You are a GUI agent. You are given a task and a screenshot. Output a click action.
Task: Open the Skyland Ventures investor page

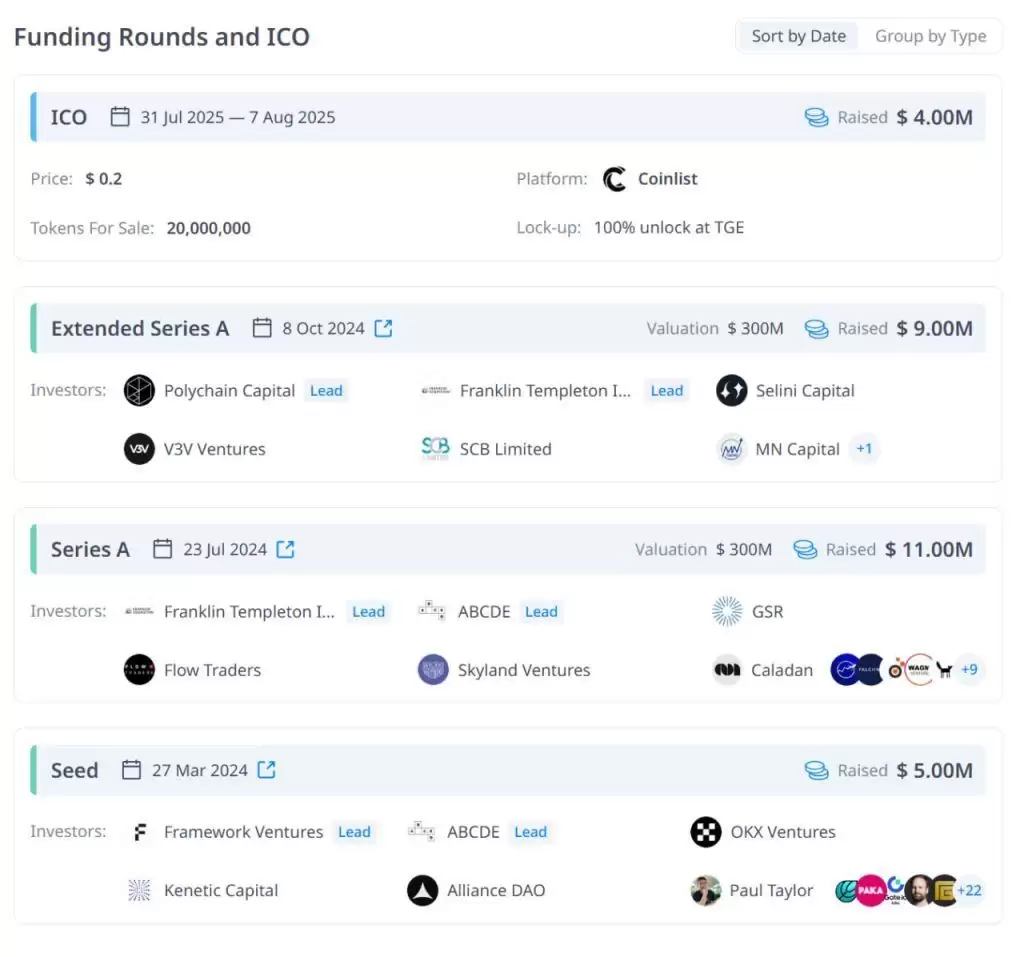[523, 670]
